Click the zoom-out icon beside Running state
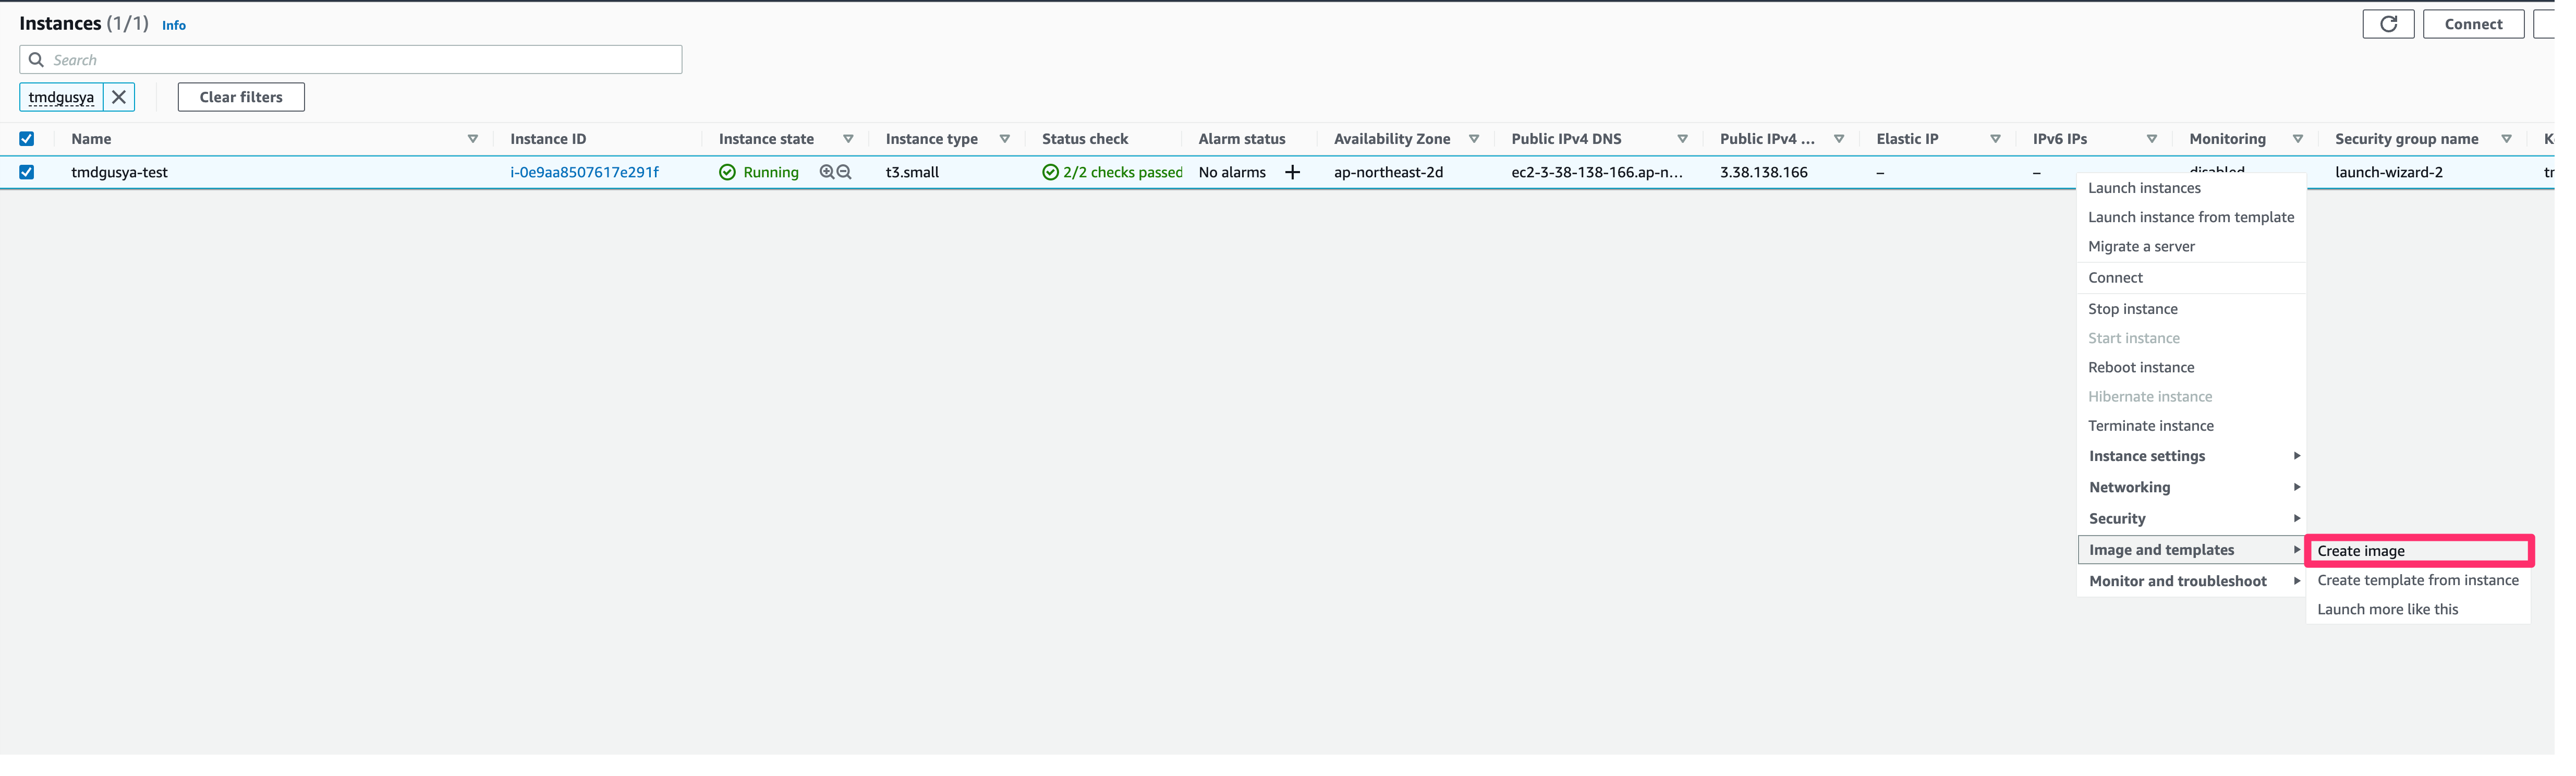This screenshot has width=2576, height=776. 844,172
